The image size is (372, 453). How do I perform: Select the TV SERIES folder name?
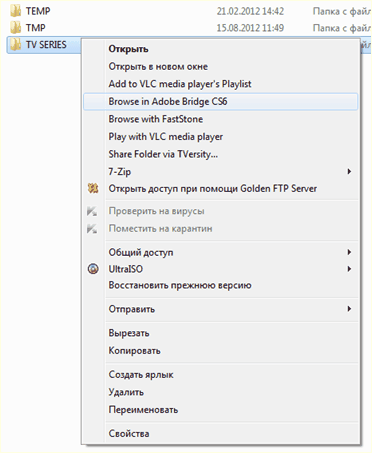click(46, 45)
